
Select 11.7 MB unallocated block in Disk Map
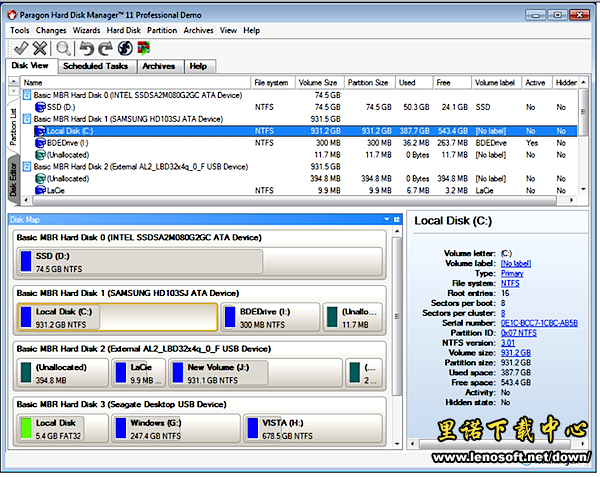pos(353,317)
